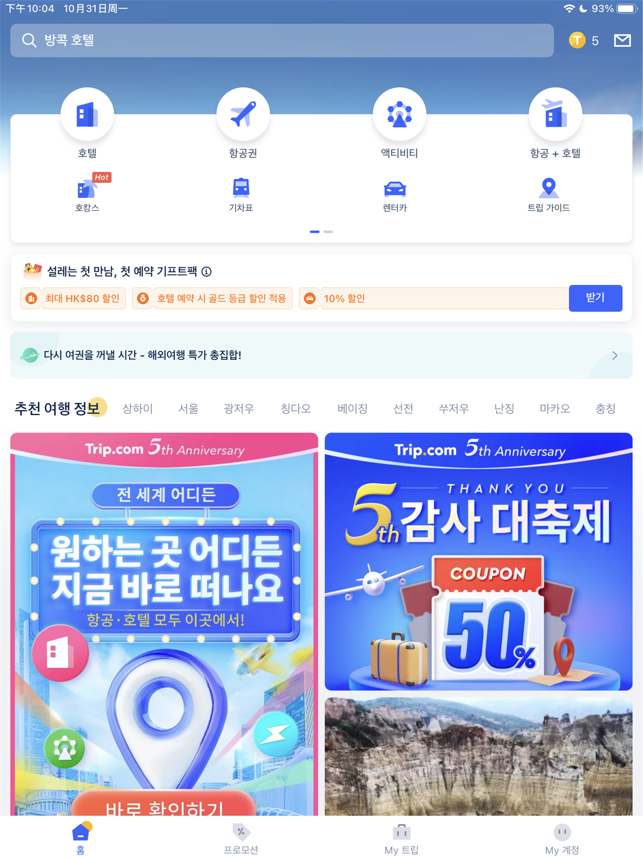Select the 항공 + 호텔 bundle icon

(x=555, y=114)
